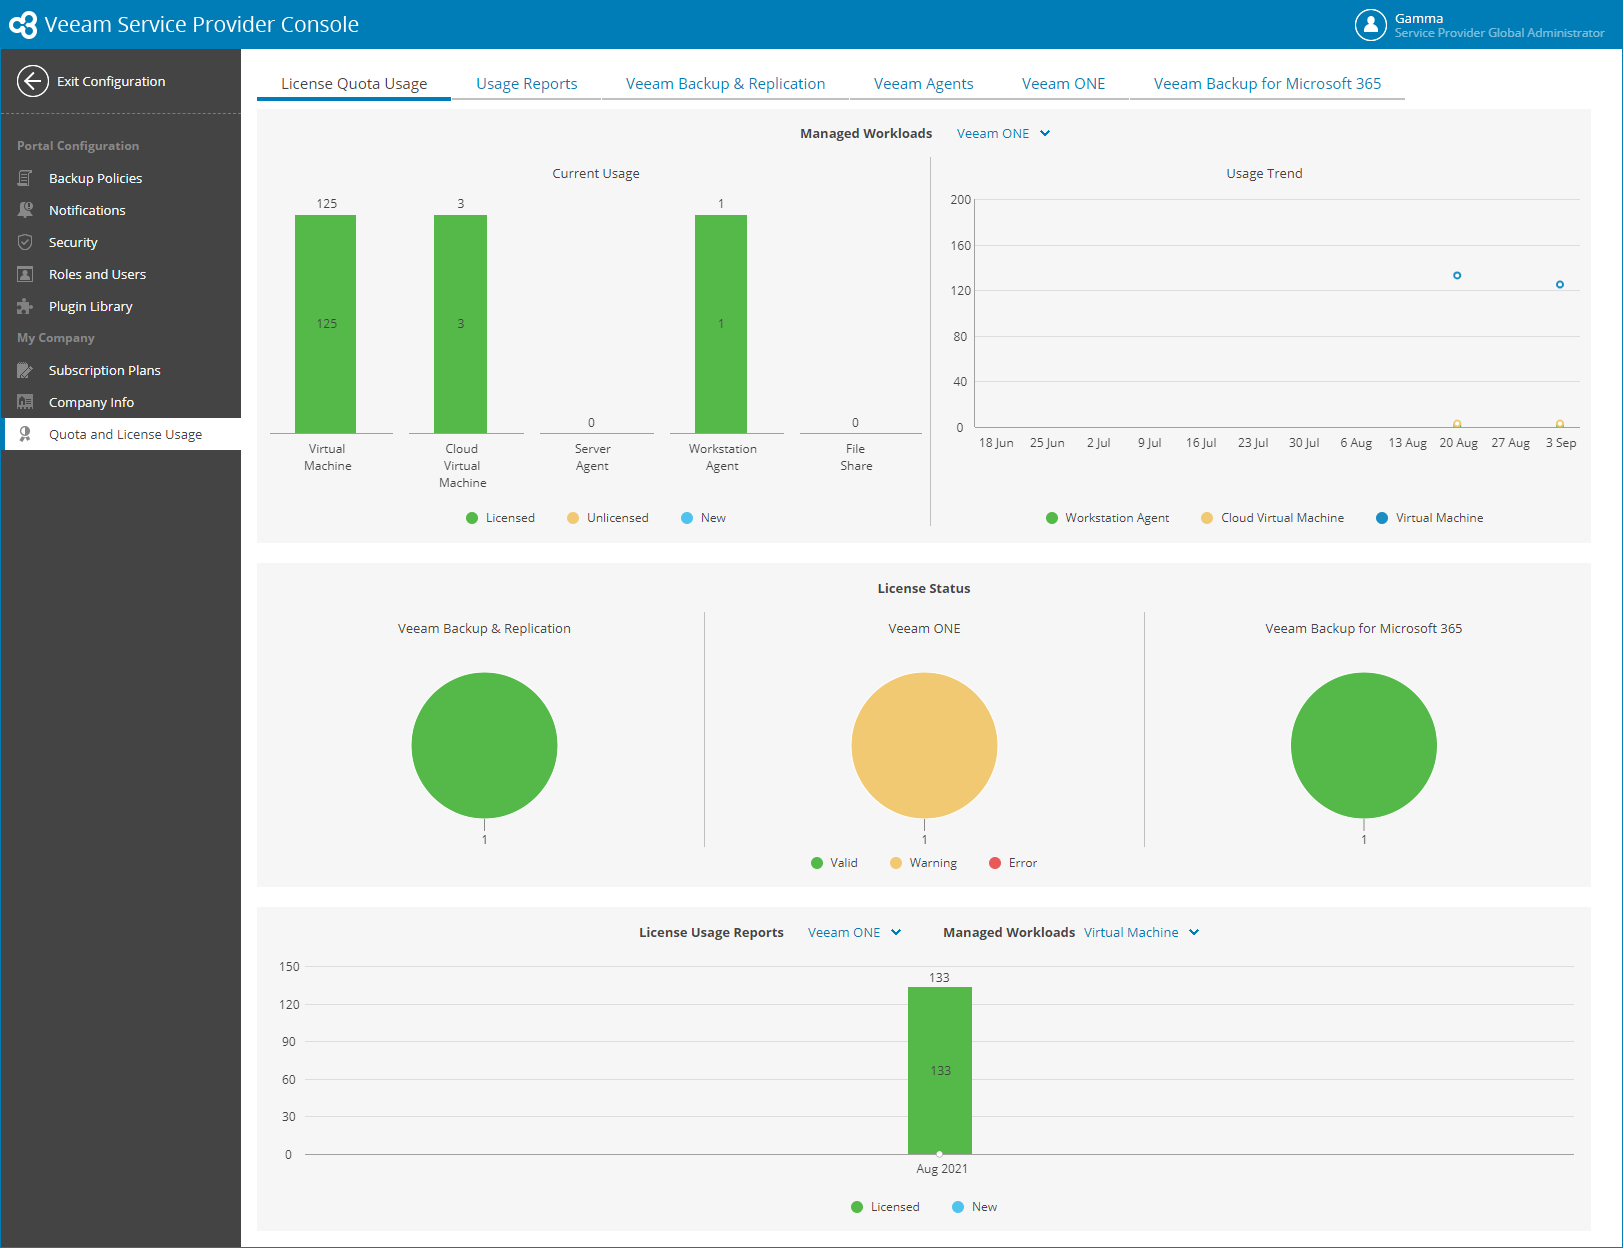Toggle Licensed legend in License Usage Reports
Screen dimensions: 1623x1248
tap(885, 1207)
